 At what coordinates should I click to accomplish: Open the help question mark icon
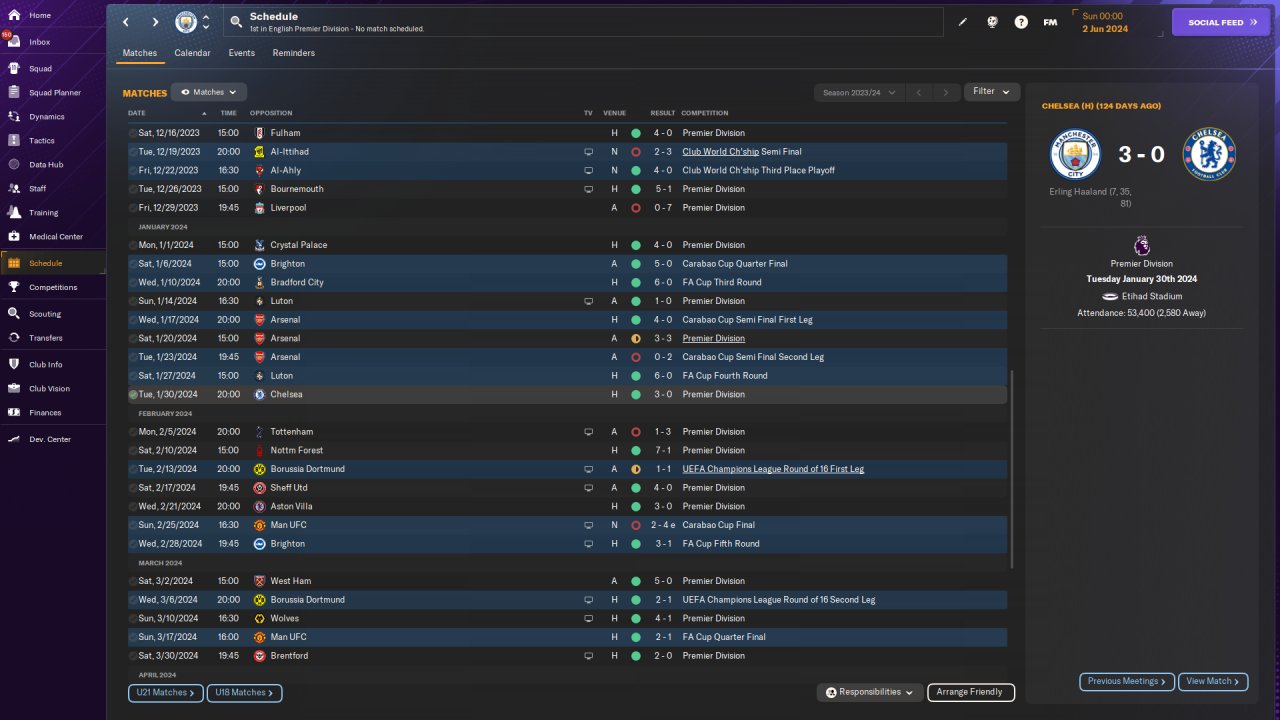point(1021,22)
